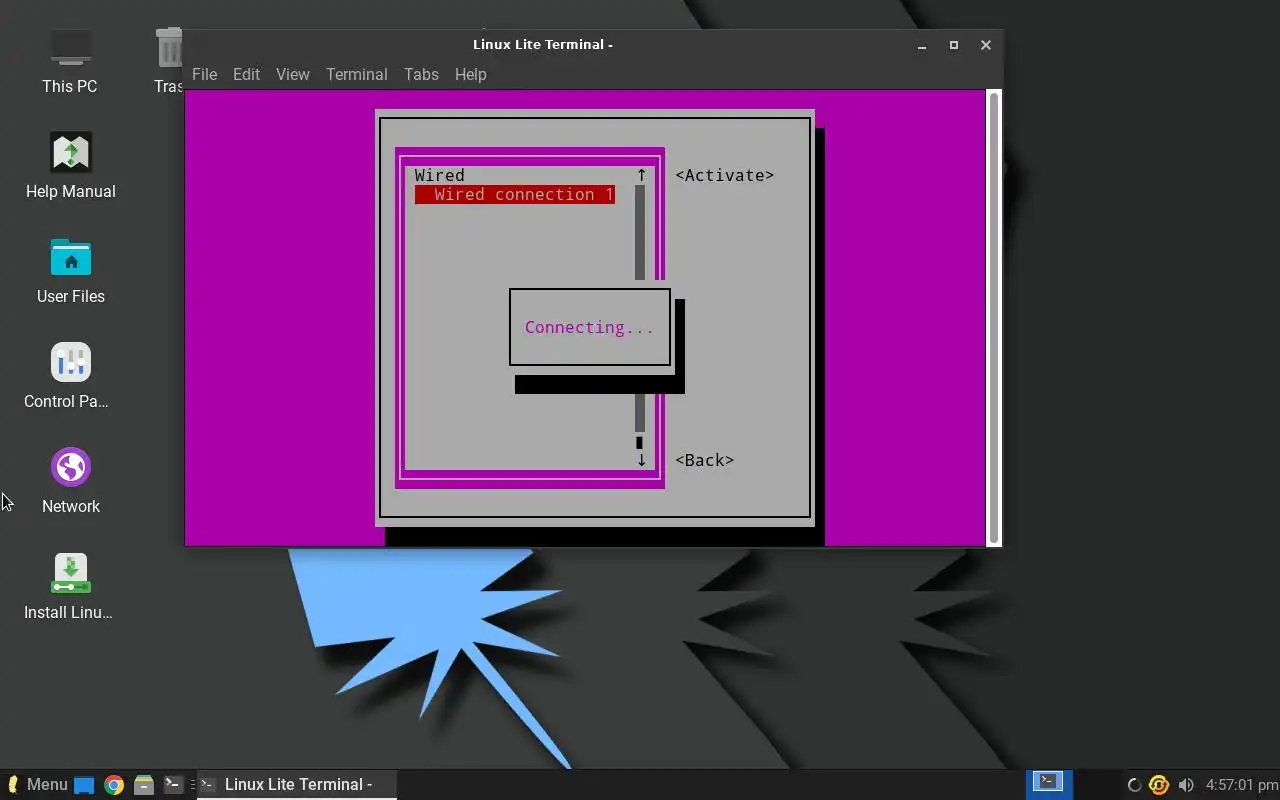Viewport: 1280px width, 800px height.
Task: Click the down arrow of connection list scrollbar
Action: coord(641,460)
